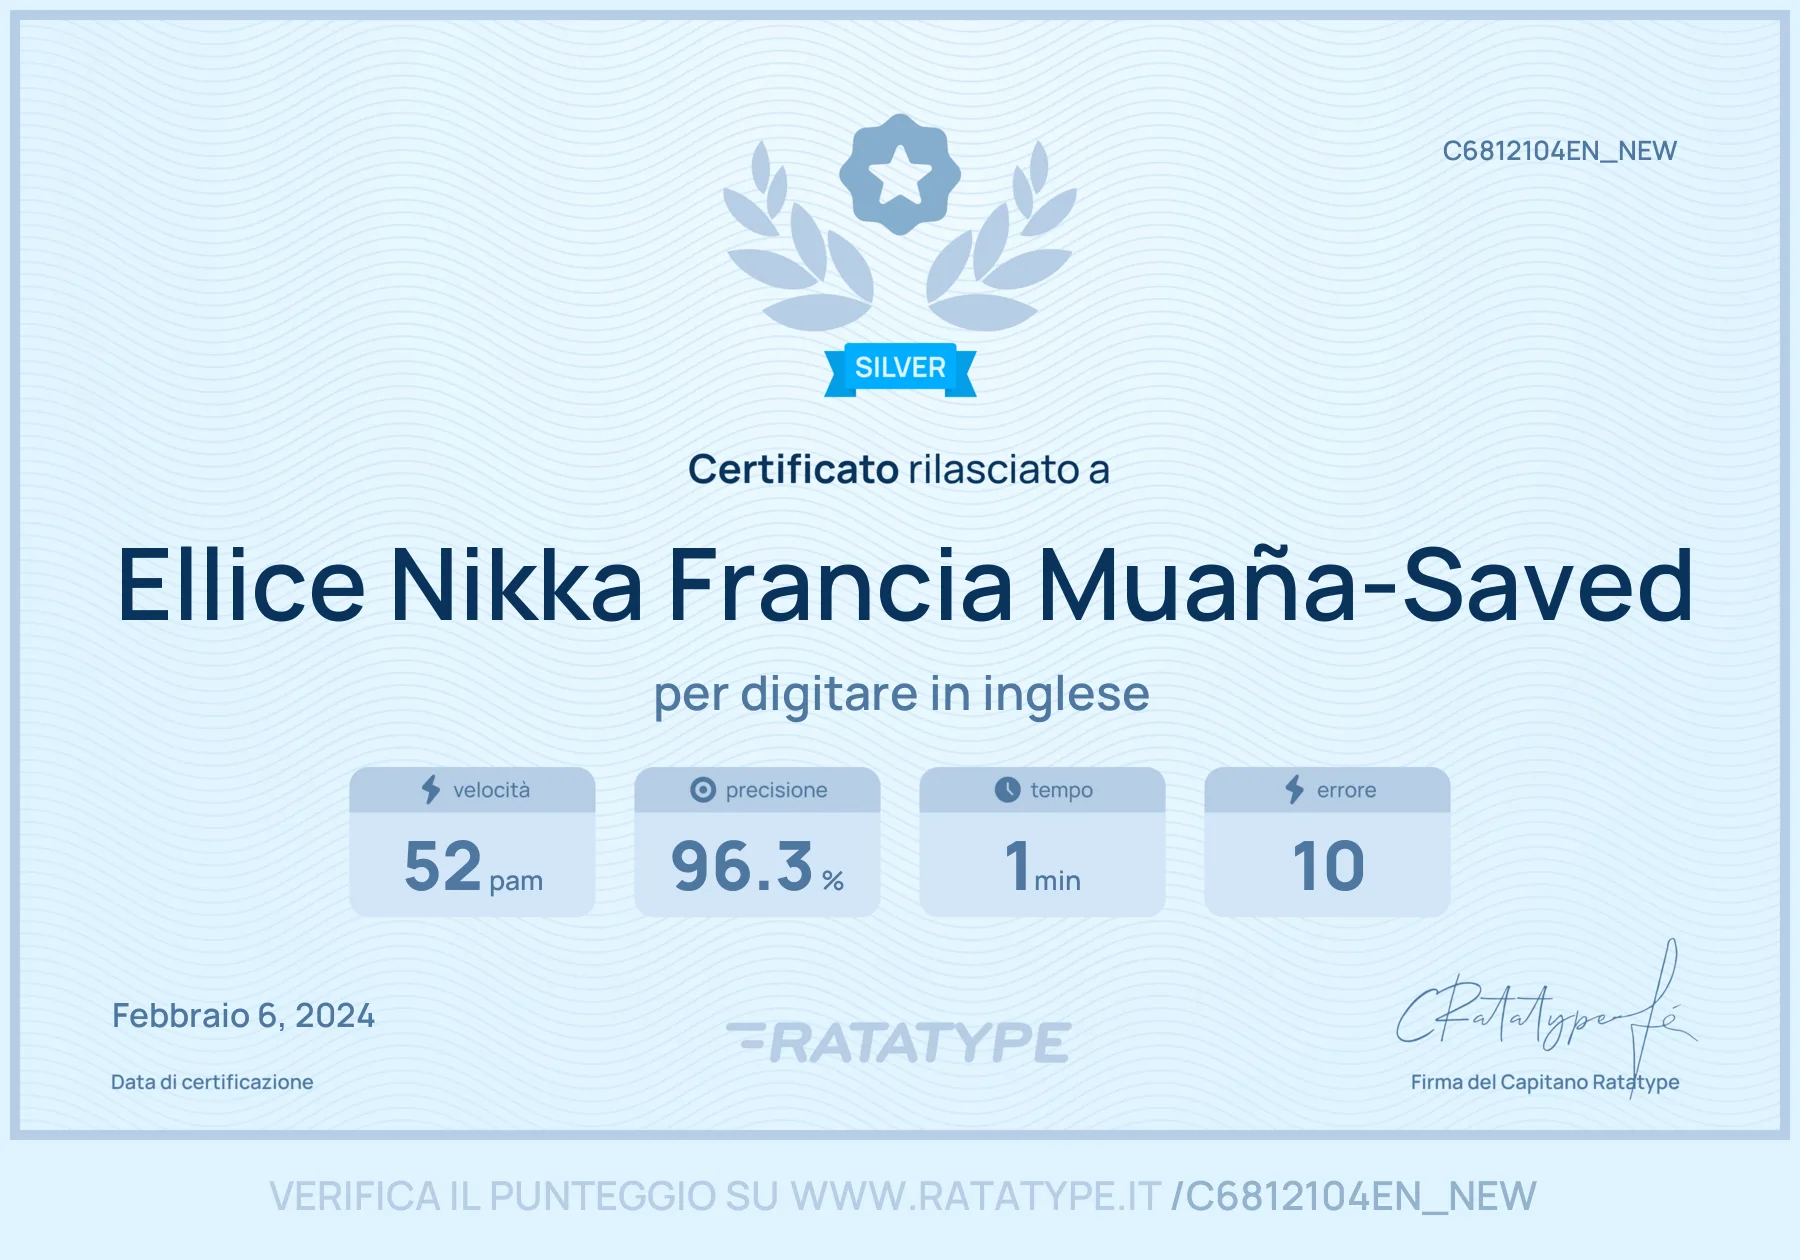This screenshot has height=1260, width=1800.
Task: Open the WWW.RATATYPE.IT verification link
Action: coord(975,1196)
